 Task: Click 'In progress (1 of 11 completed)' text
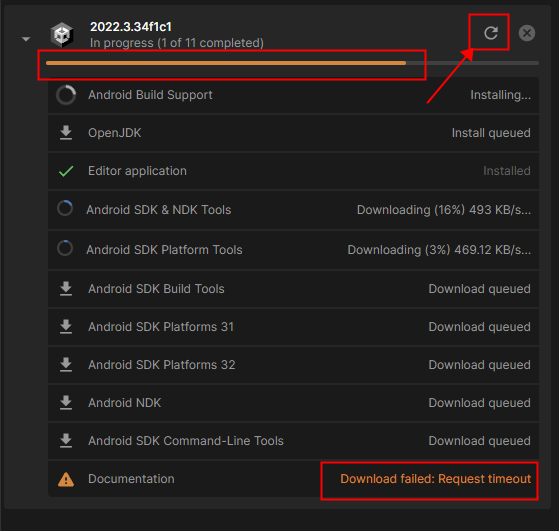point(177,43)
